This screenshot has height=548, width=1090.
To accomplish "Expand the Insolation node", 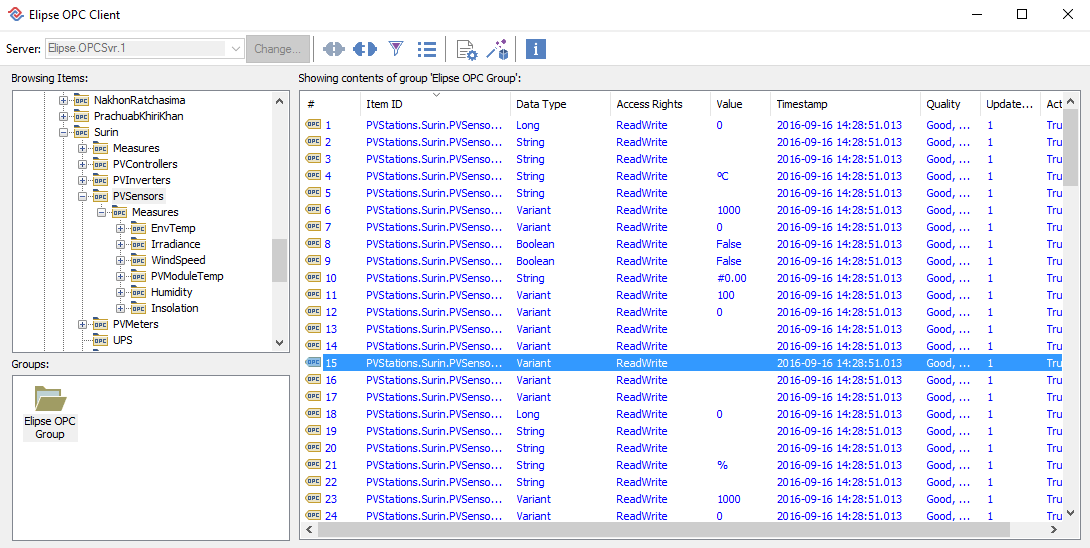I will tap(121, 308).
